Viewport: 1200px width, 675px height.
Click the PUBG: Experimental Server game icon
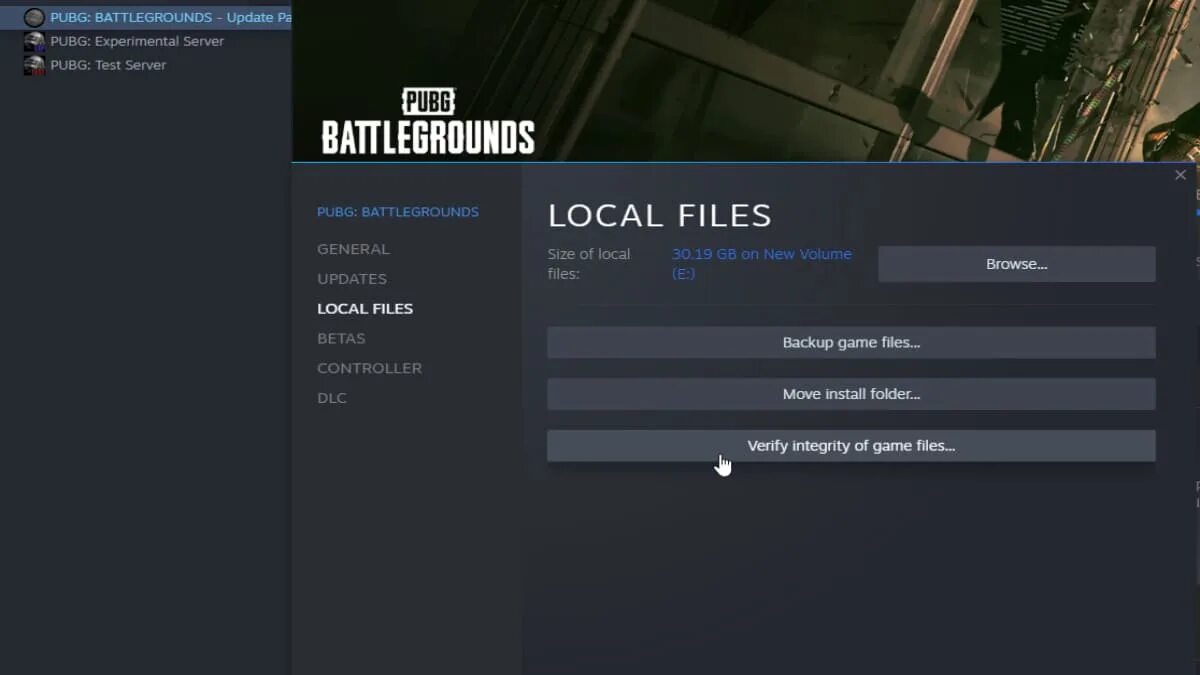click(34, 41)
